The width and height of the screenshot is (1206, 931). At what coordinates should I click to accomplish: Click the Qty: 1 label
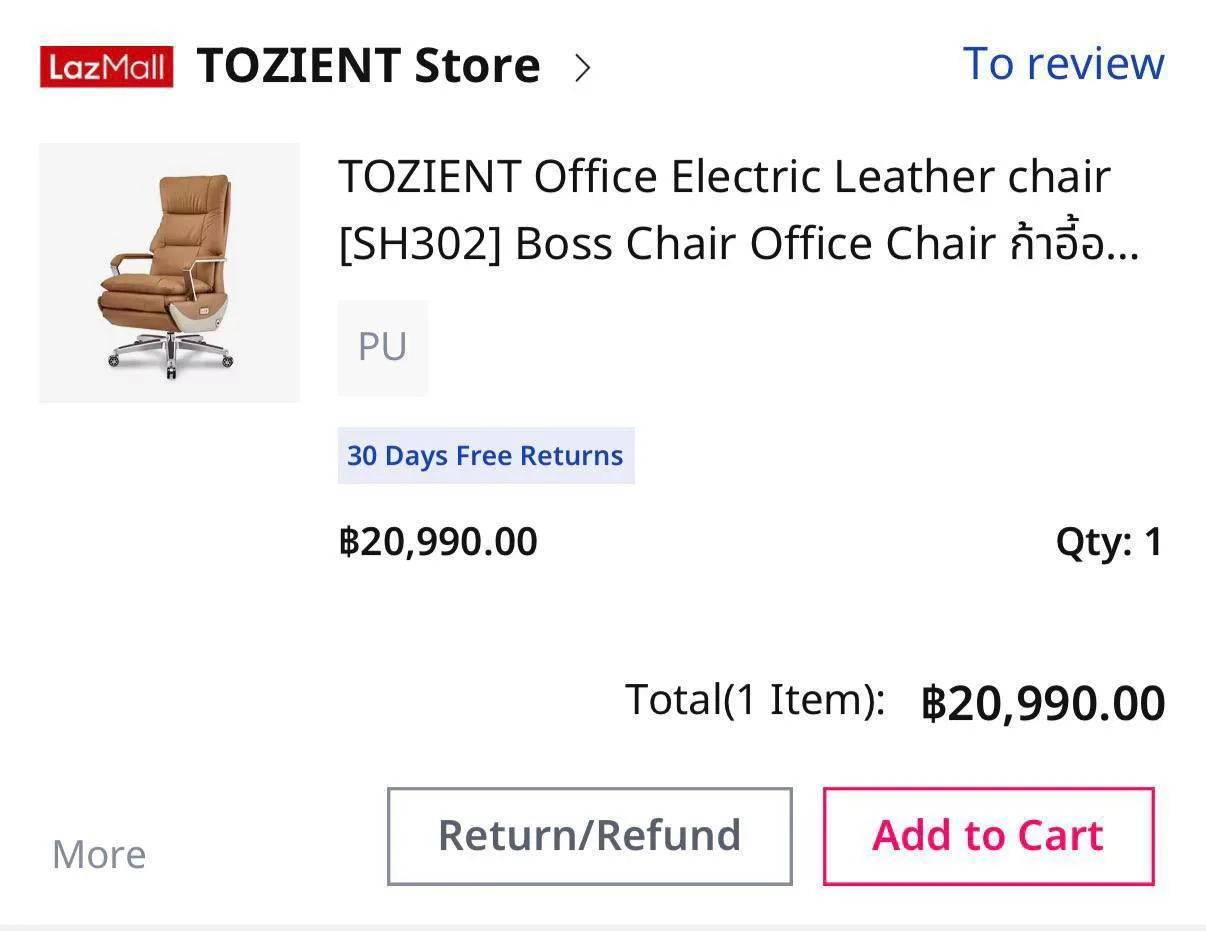[x=1109, y=542]
